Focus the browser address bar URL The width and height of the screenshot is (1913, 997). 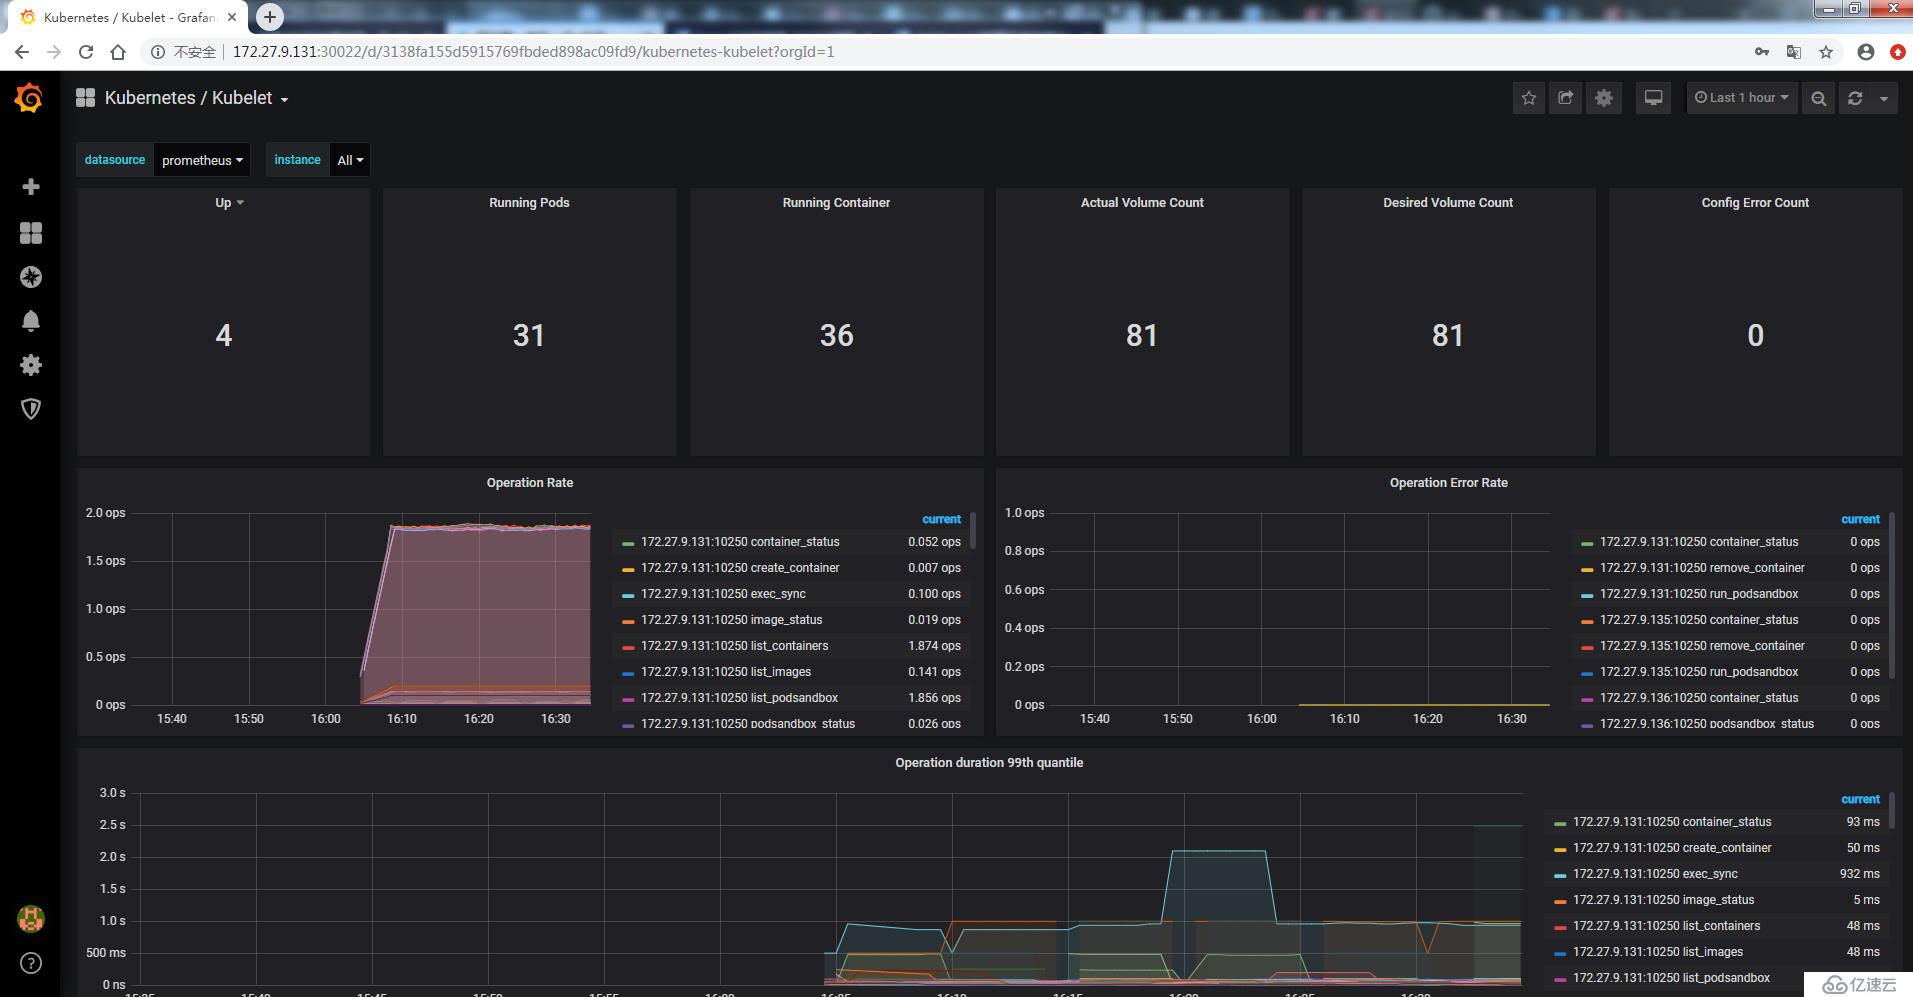(533, 52)
